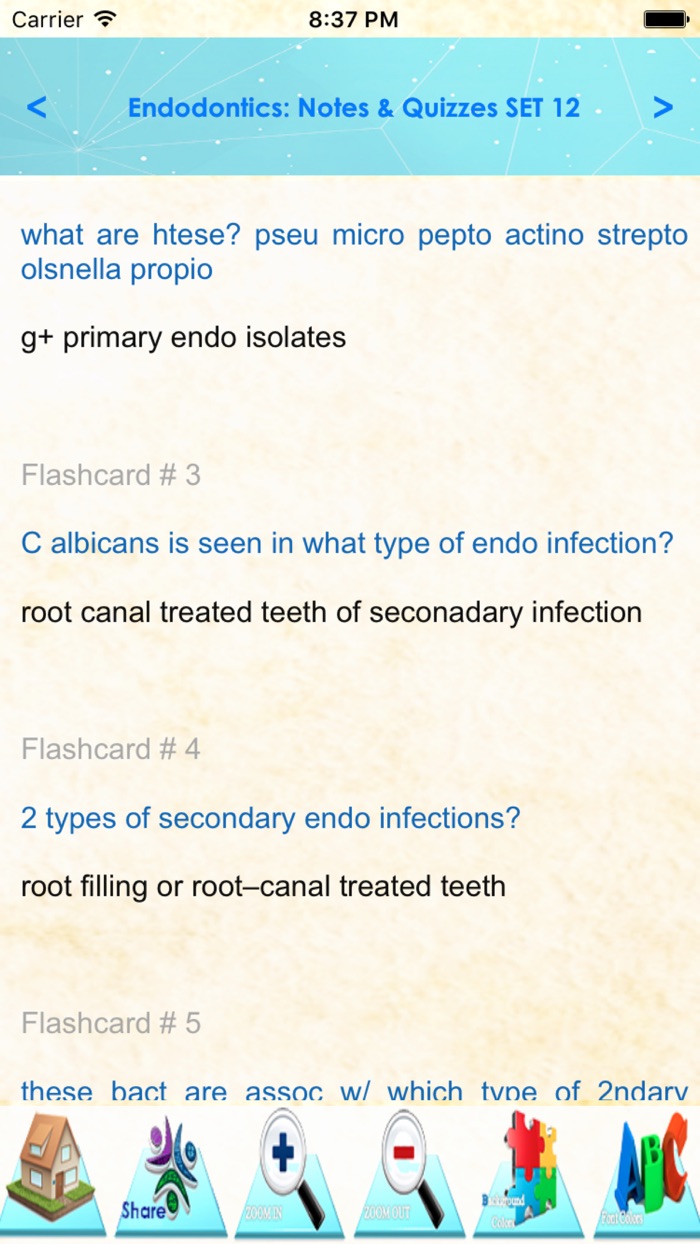Tap the g+ primary endo isolates answer
The width and height of the screenshot is (700, 1244).
[182, 337]
